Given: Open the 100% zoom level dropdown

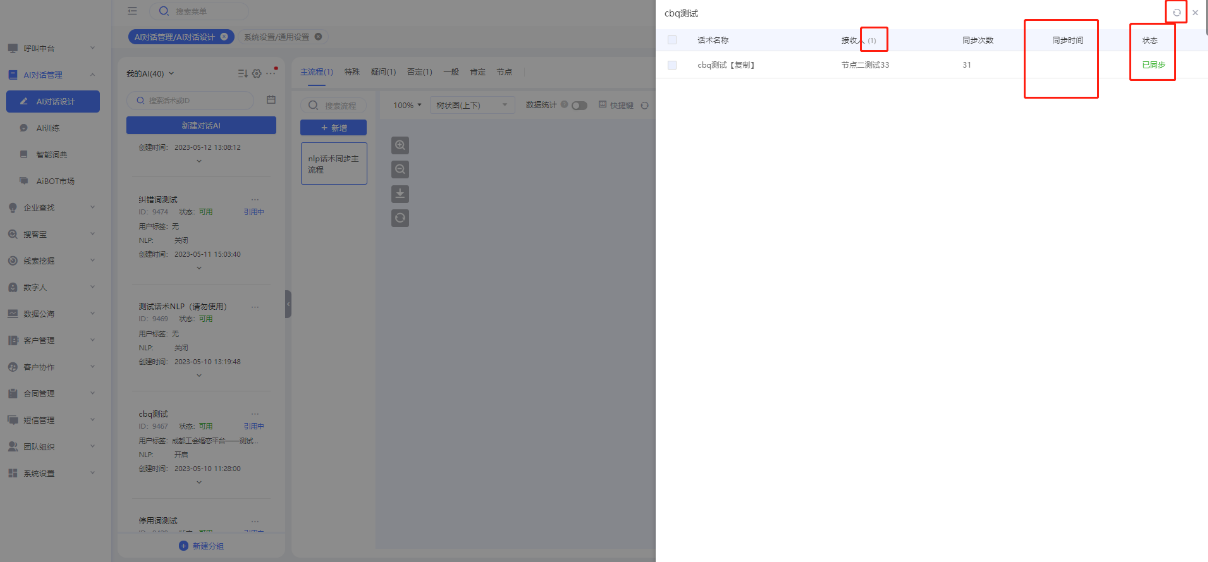Looking at the screenshot, I should click(406, 105).
